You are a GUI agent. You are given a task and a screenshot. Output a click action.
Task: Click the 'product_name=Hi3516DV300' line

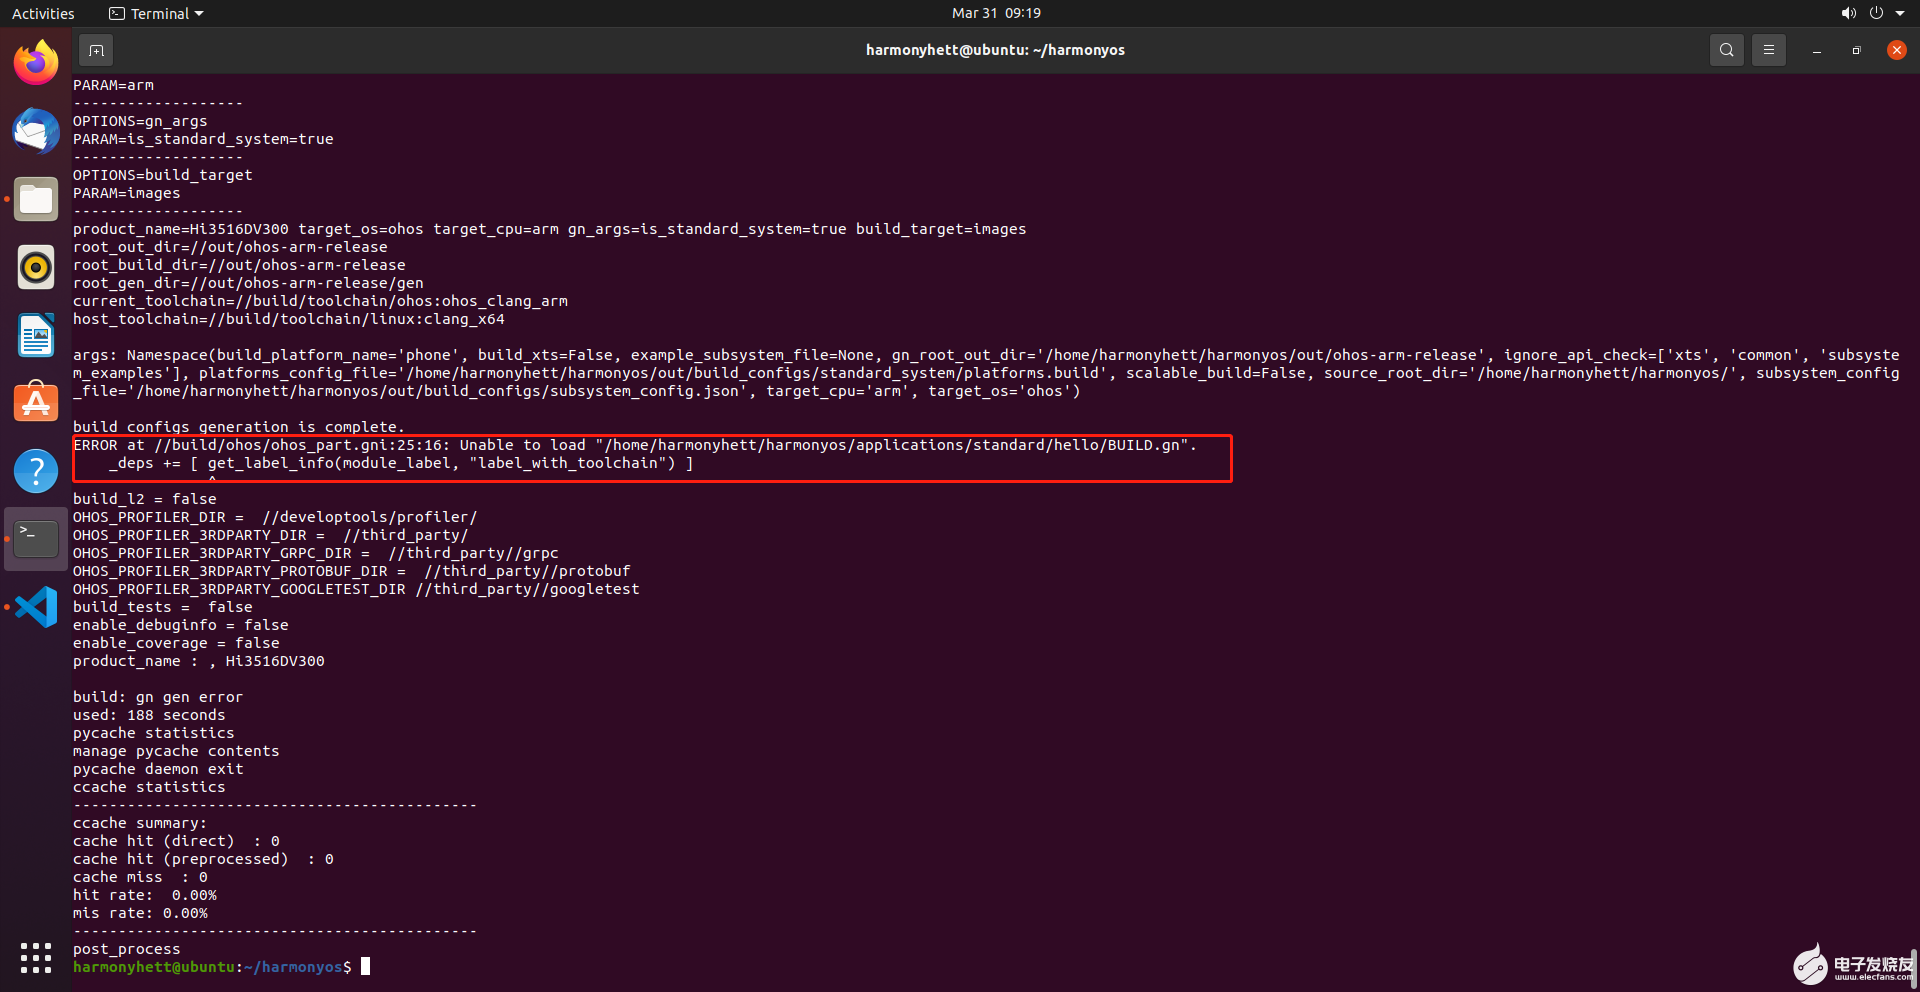(x=549, y=229)
